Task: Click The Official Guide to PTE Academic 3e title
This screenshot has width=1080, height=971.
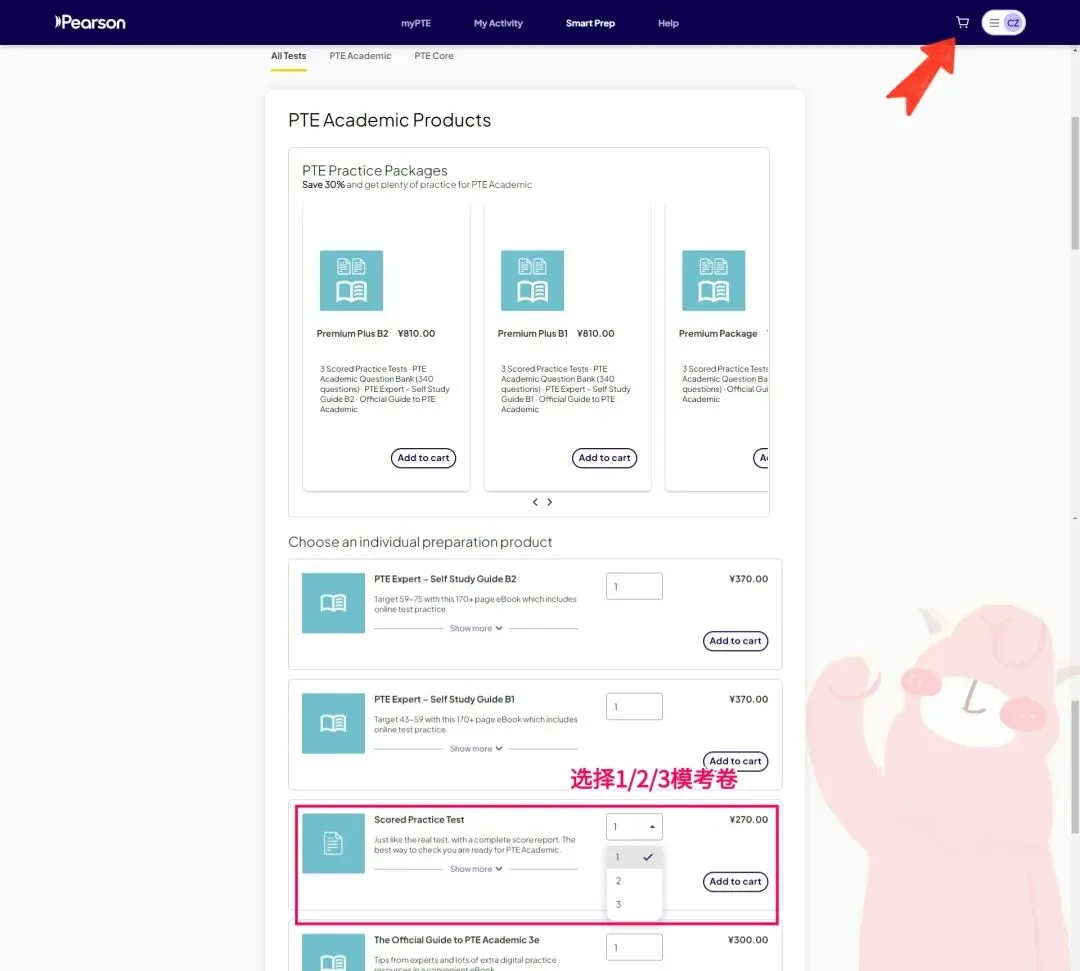Action: (457, 940)
